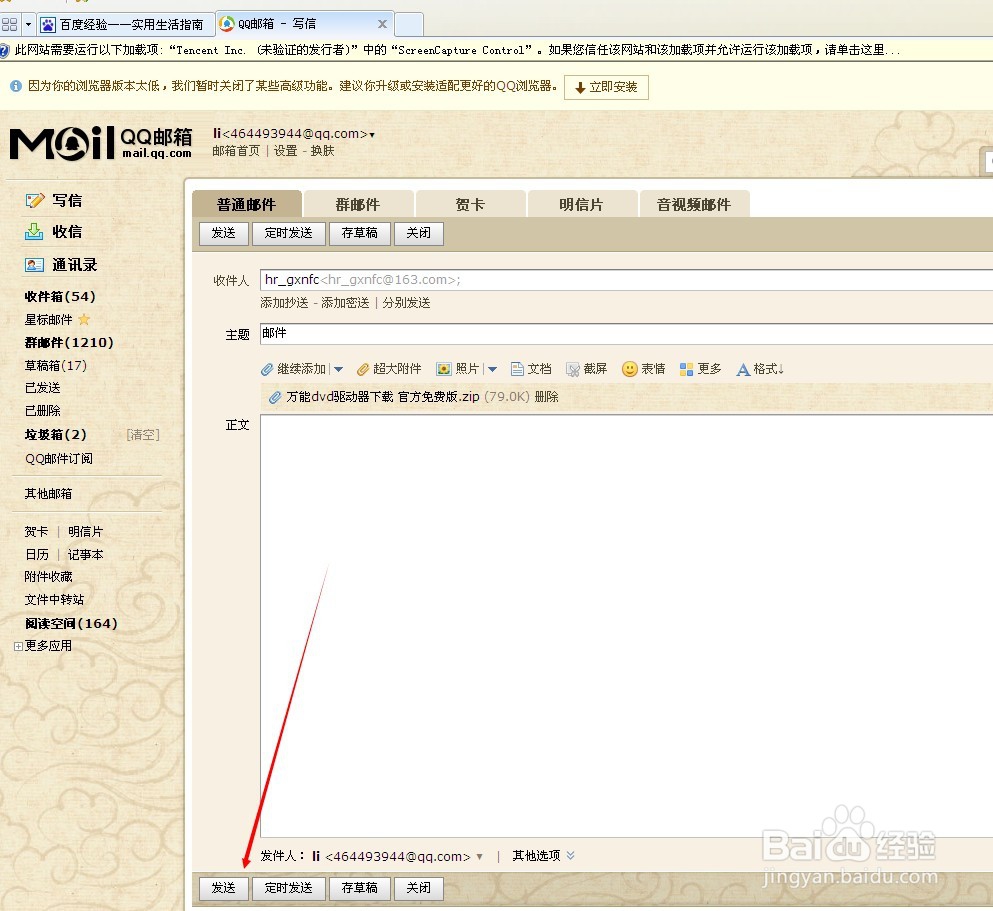The width and height of the screenshot is (993, 911).
Task: Click the Baidu paw tab icon
Action: point(47,25)
